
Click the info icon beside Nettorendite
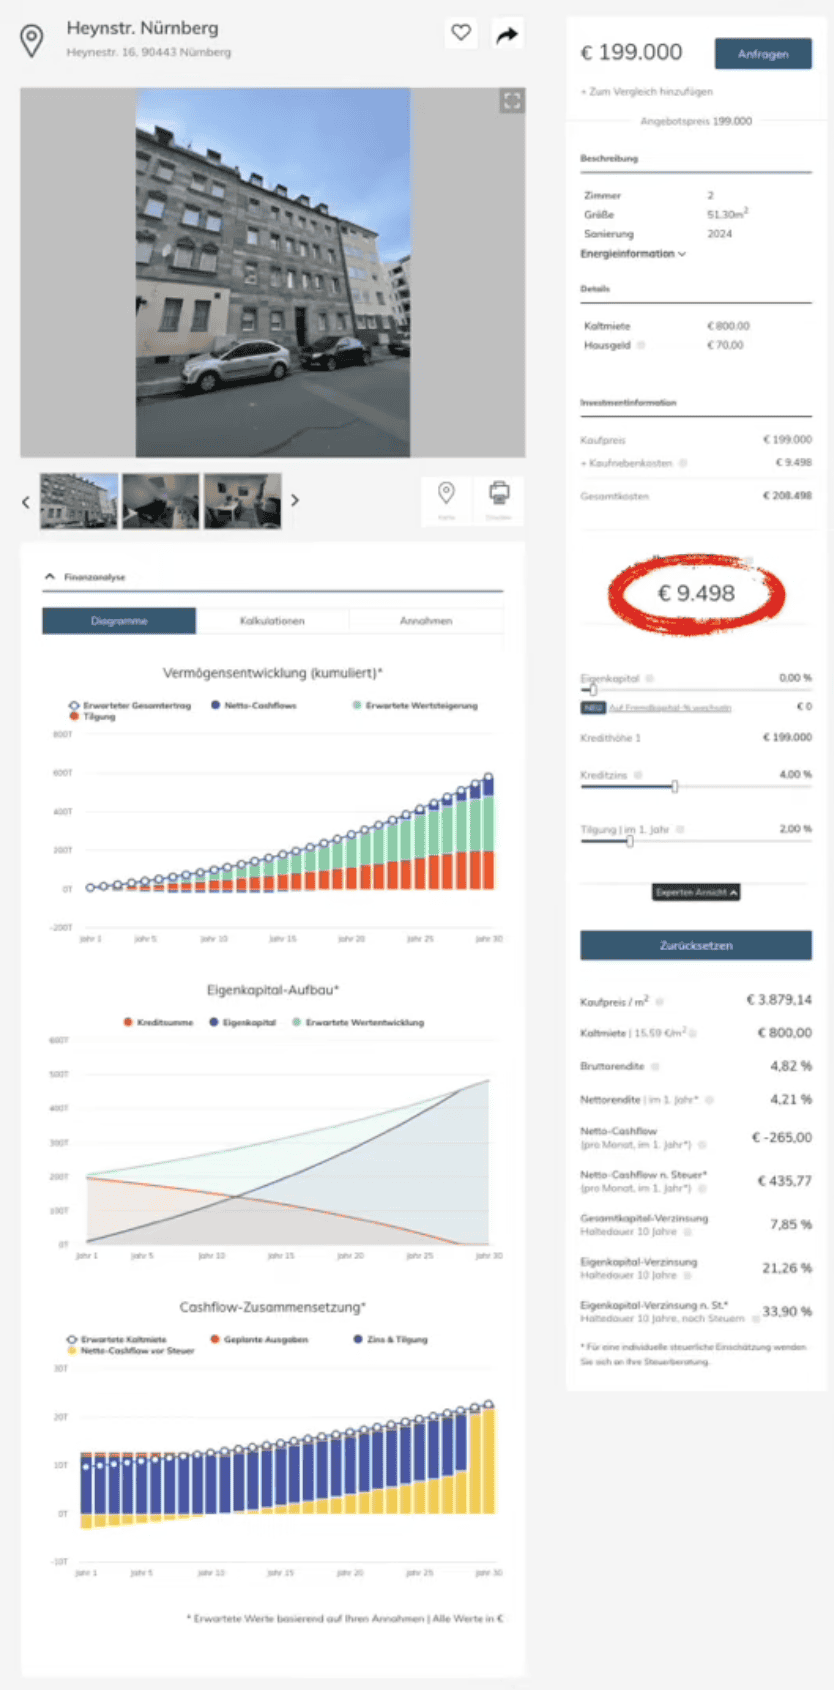709,1100
